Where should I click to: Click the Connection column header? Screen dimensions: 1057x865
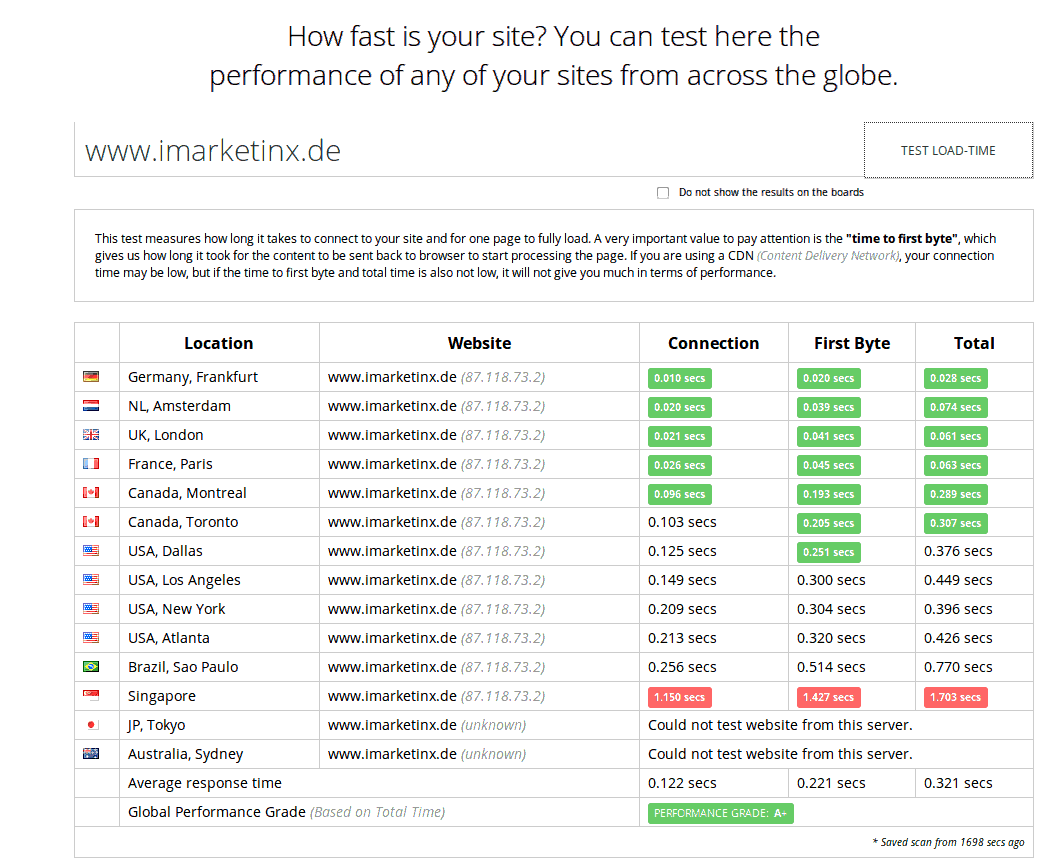tap(713, 343)
